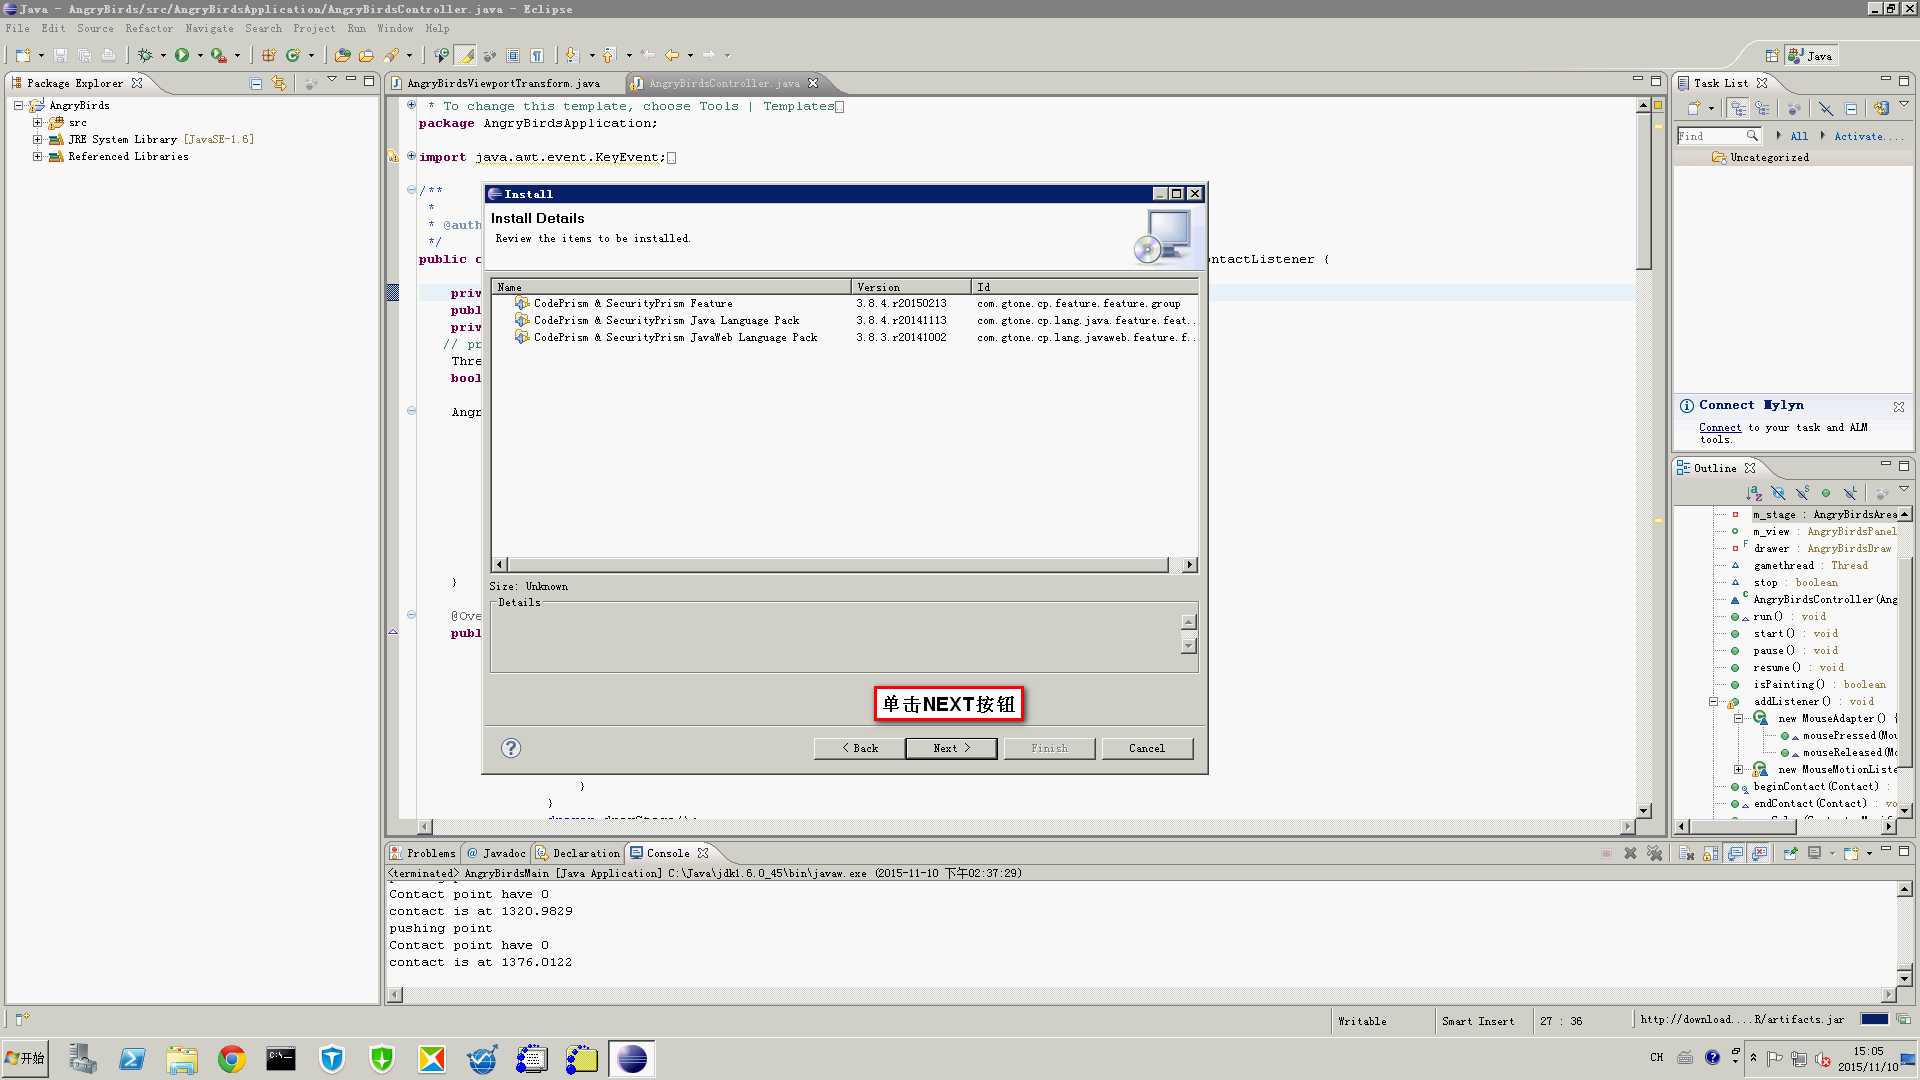Open the Debug dropdown arrow in toolbar

click(x=163, y=56)
